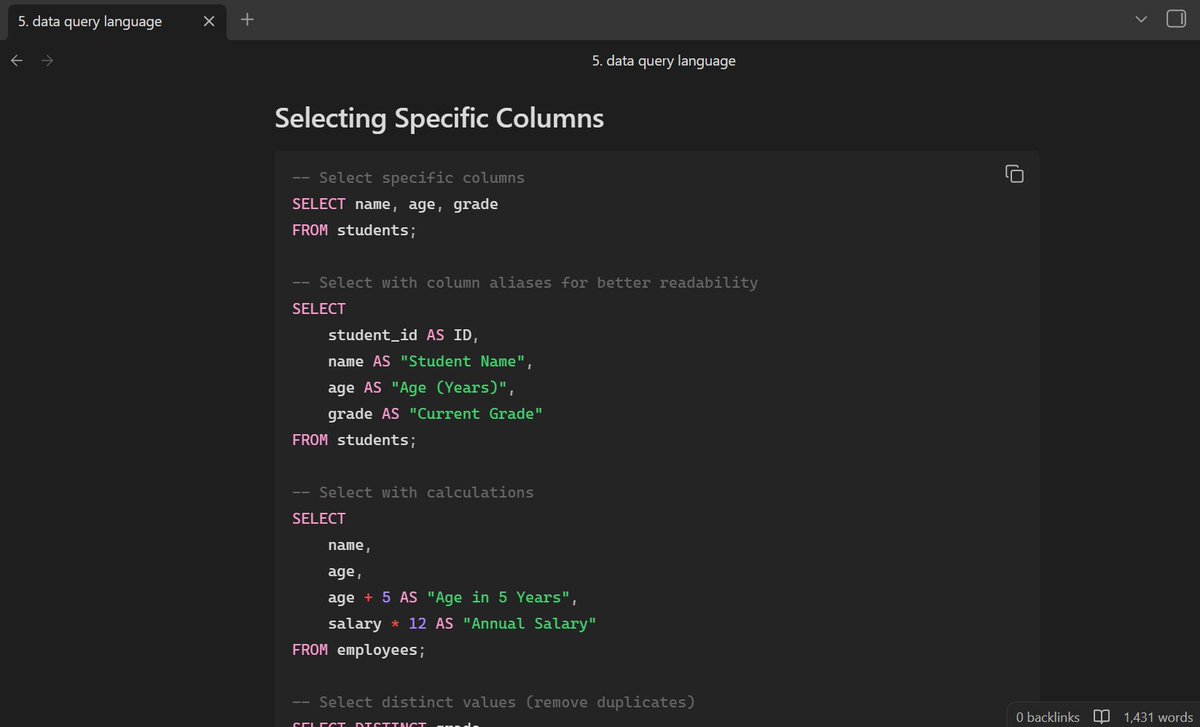This screenshot has height=727, width=1200.
Task: Copy the SQL code block contents
Action: pos(1014,174)
